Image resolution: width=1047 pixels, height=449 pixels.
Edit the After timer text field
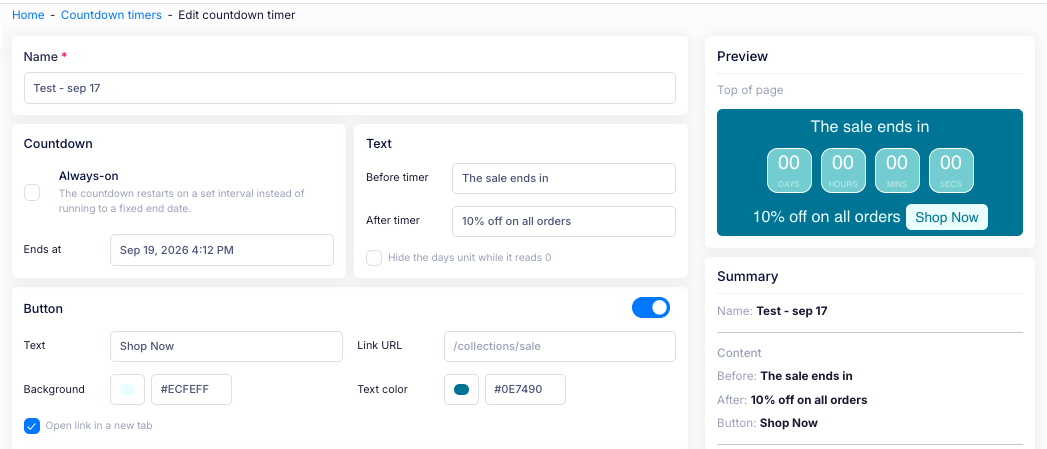click(x=564, y=221)
